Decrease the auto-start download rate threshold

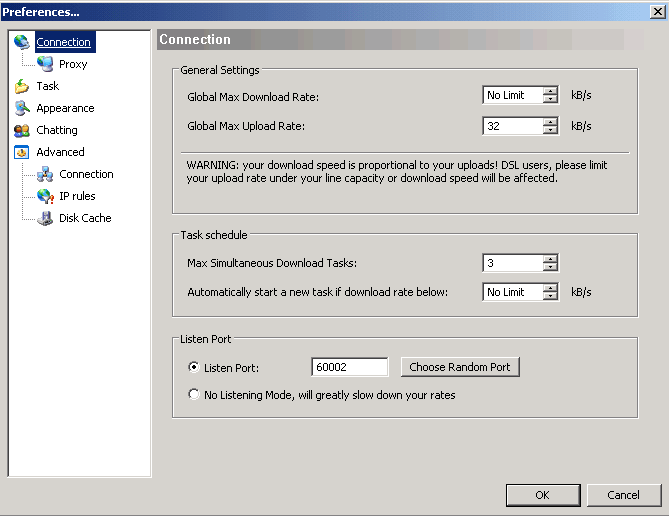click(x=550, y=296)
